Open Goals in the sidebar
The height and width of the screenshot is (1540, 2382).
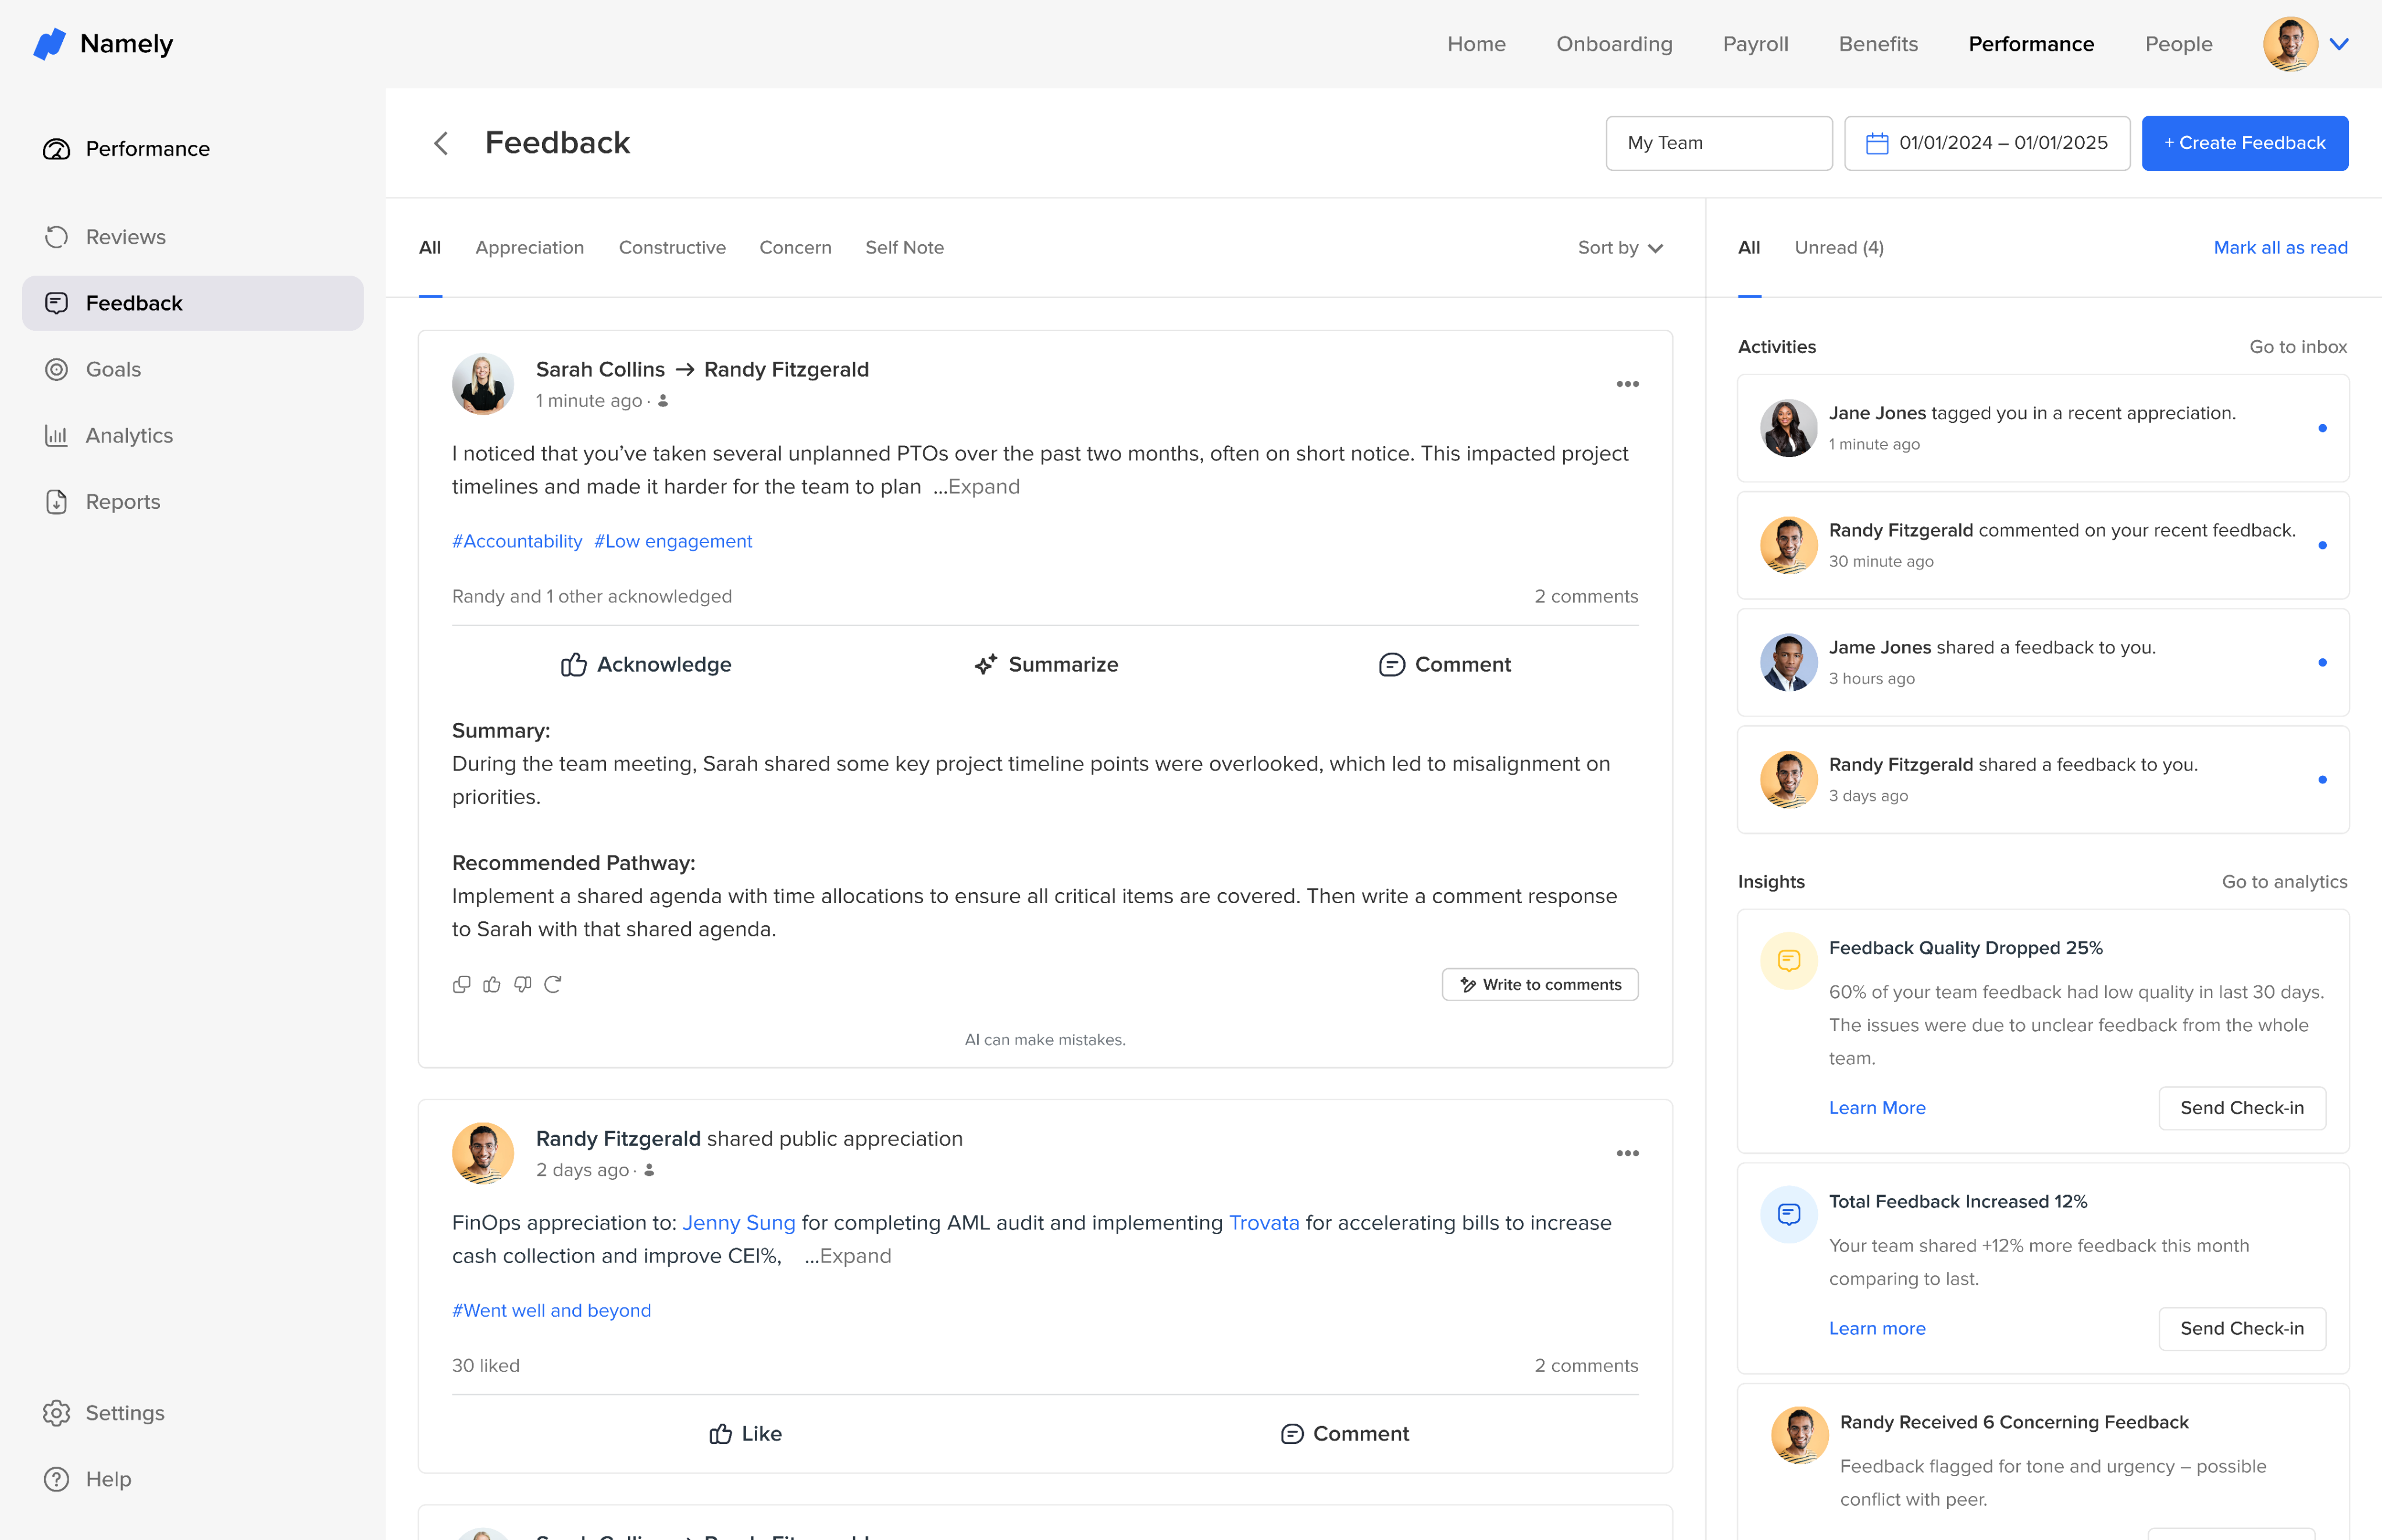point(113,369)
